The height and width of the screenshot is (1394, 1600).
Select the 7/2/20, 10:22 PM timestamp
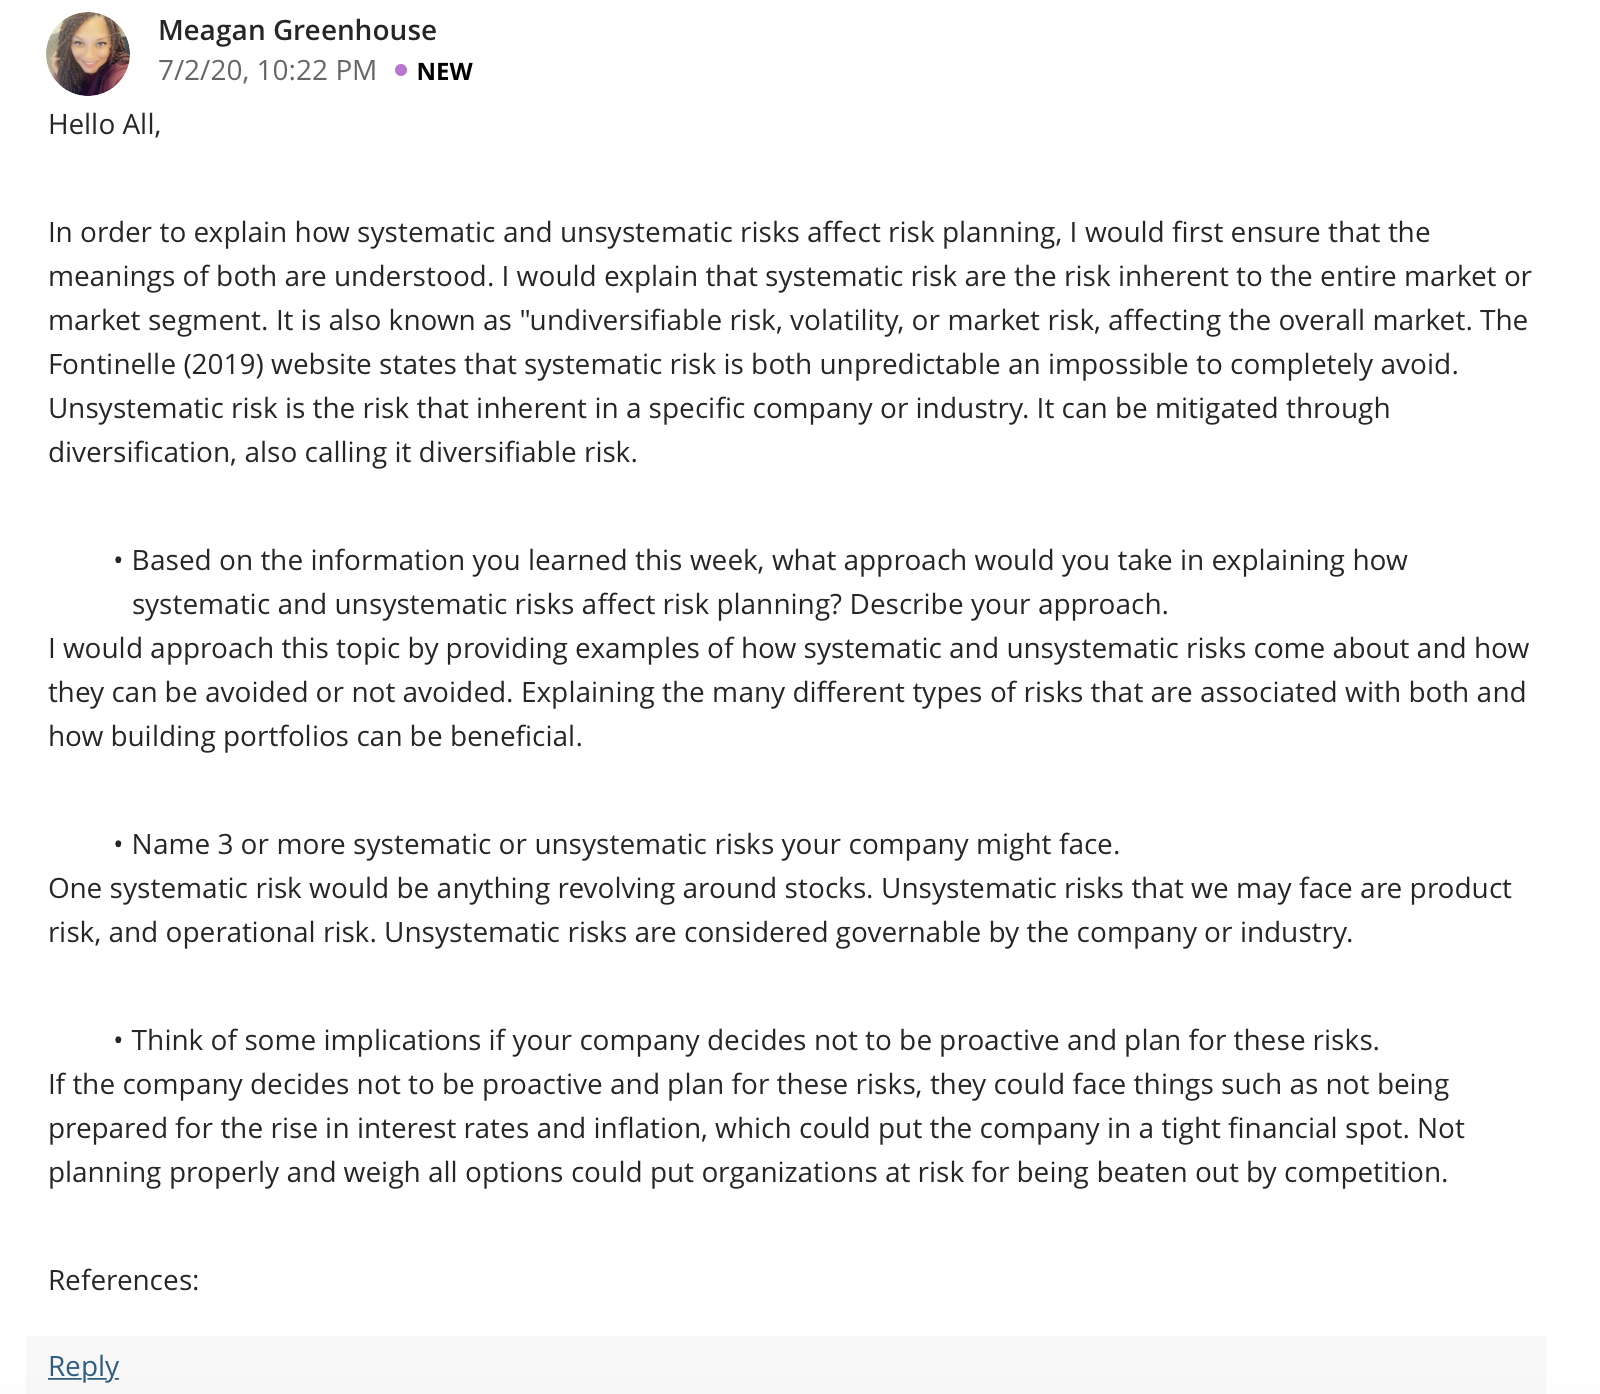(267, 70)
